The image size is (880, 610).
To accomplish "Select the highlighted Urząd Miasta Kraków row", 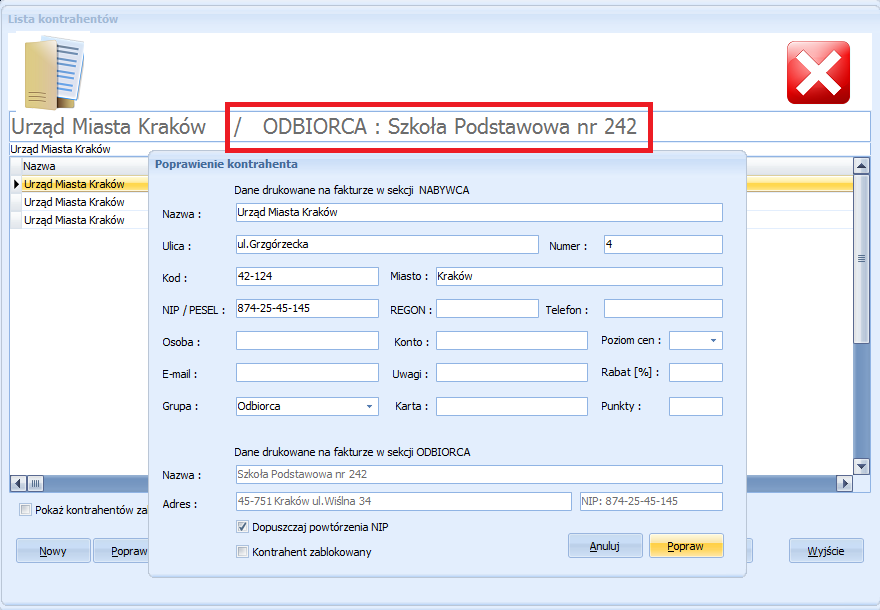I will (x=80, y=184).
